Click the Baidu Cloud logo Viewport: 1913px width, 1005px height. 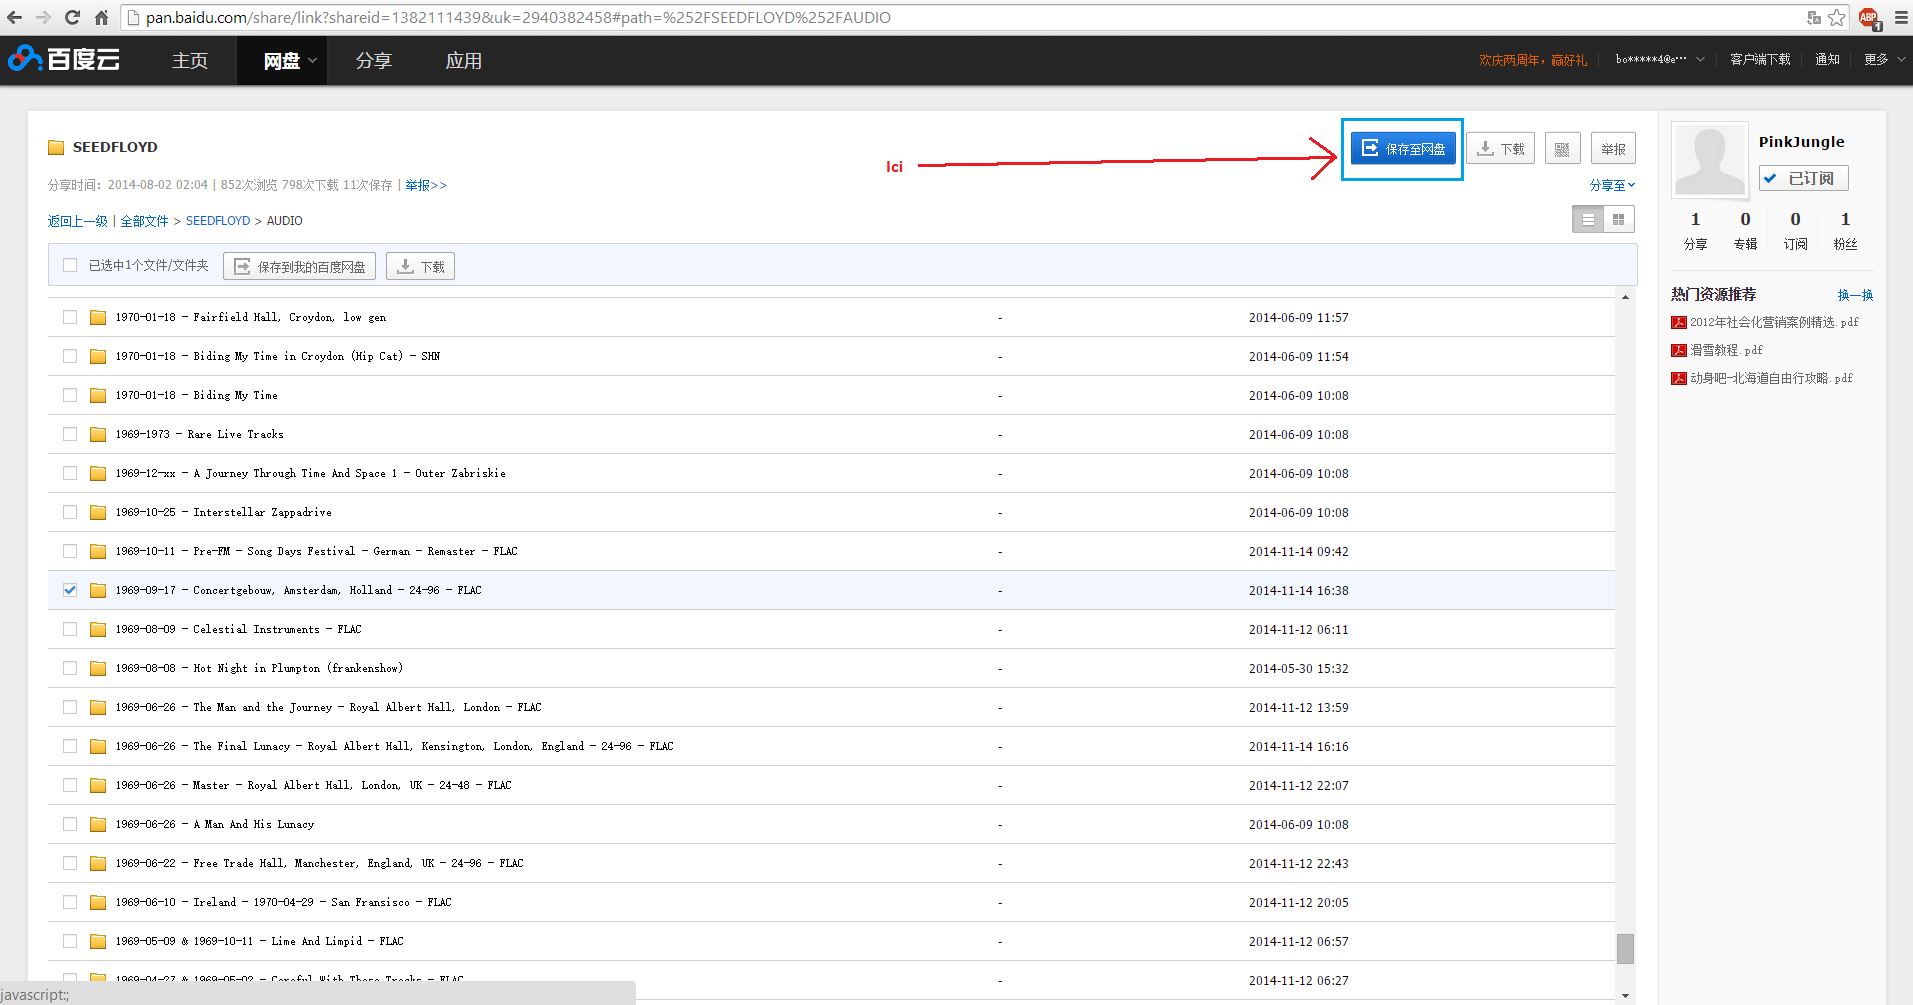click(x=64, y=60)
